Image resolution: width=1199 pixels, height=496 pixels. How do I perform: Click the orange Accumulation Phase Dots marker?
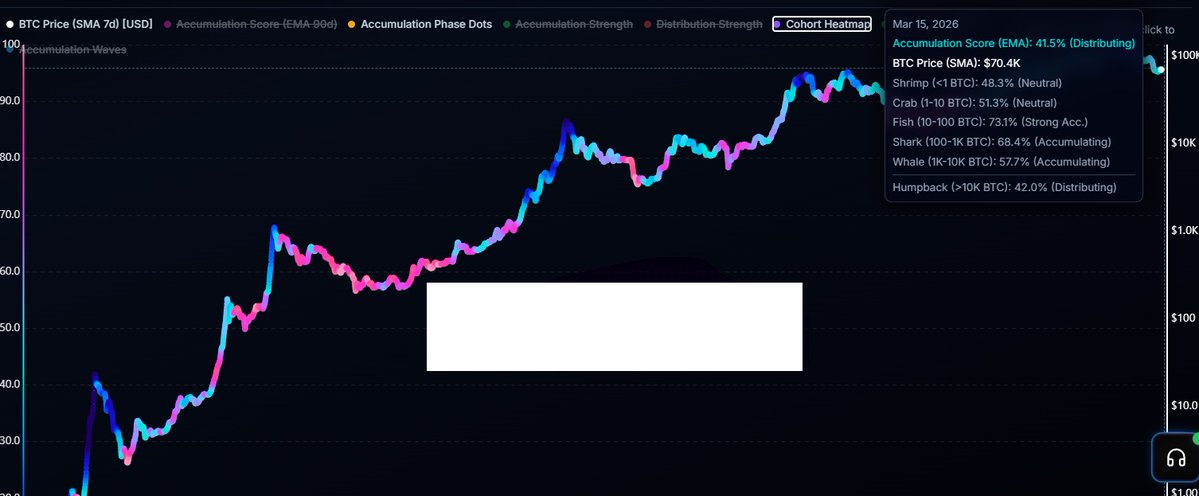pos(352,24)
